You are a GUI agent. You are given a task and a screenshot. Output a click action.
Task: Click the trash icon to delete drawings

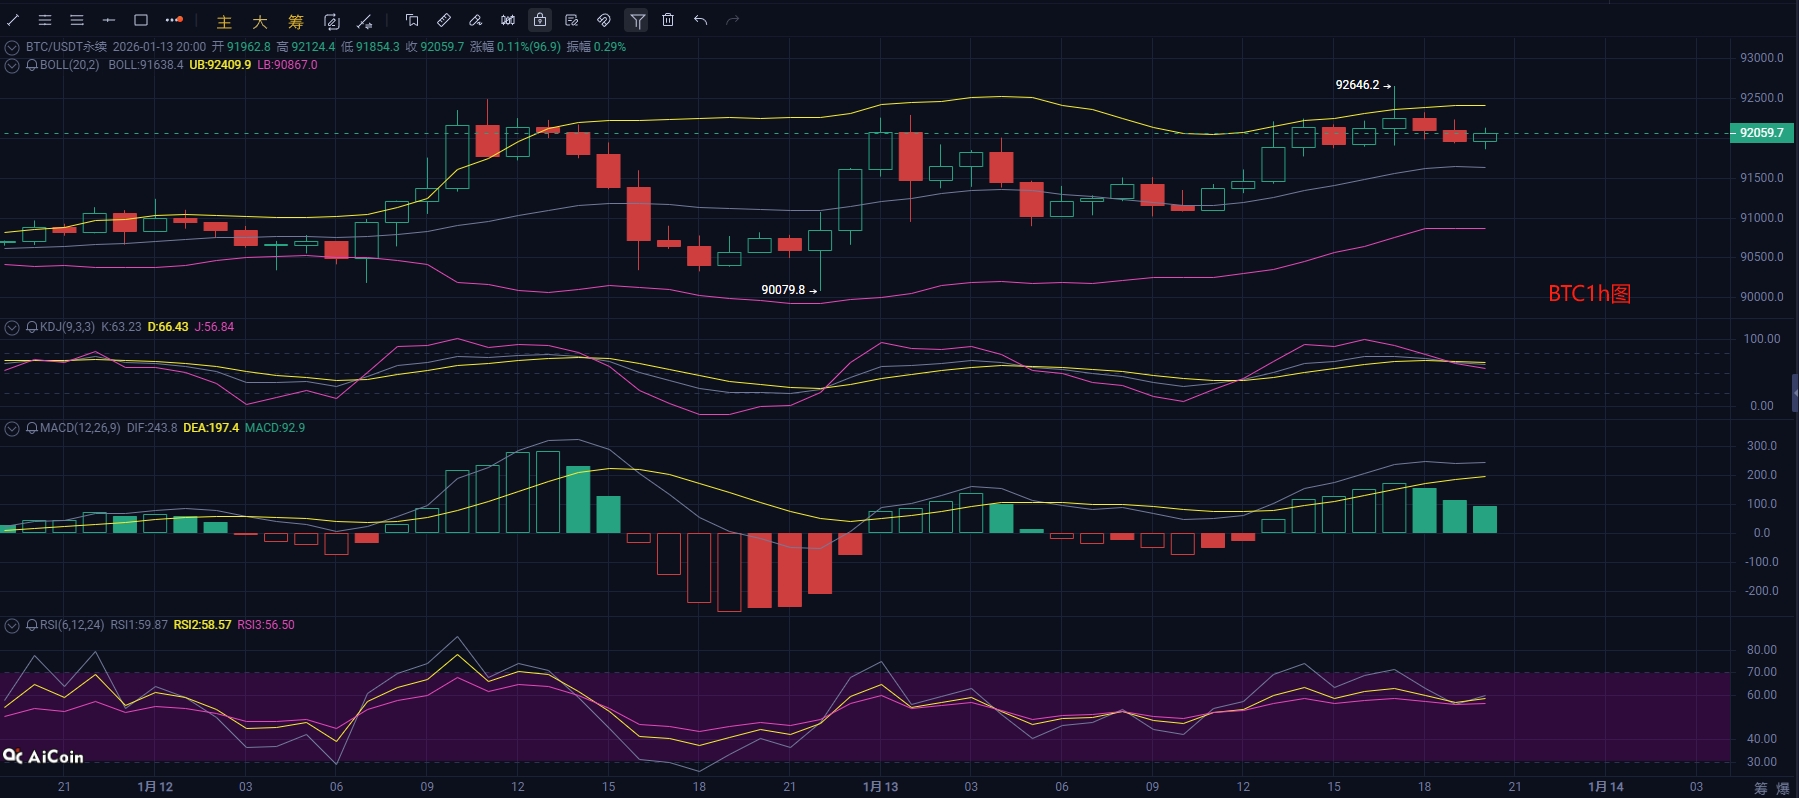pos(668,20)
